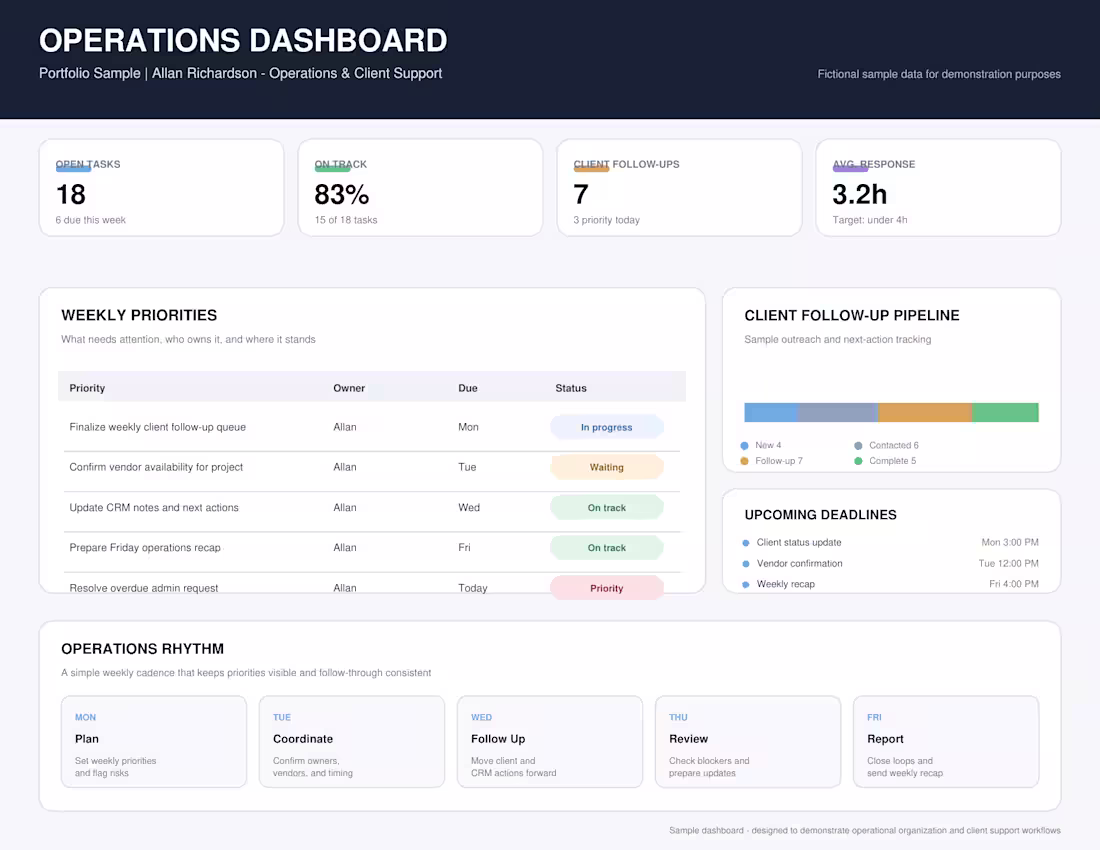The height and width of the screenshot is (850, 1100).
Task: Click the 'Contacted 6' legend label
Action: point(894,445)
